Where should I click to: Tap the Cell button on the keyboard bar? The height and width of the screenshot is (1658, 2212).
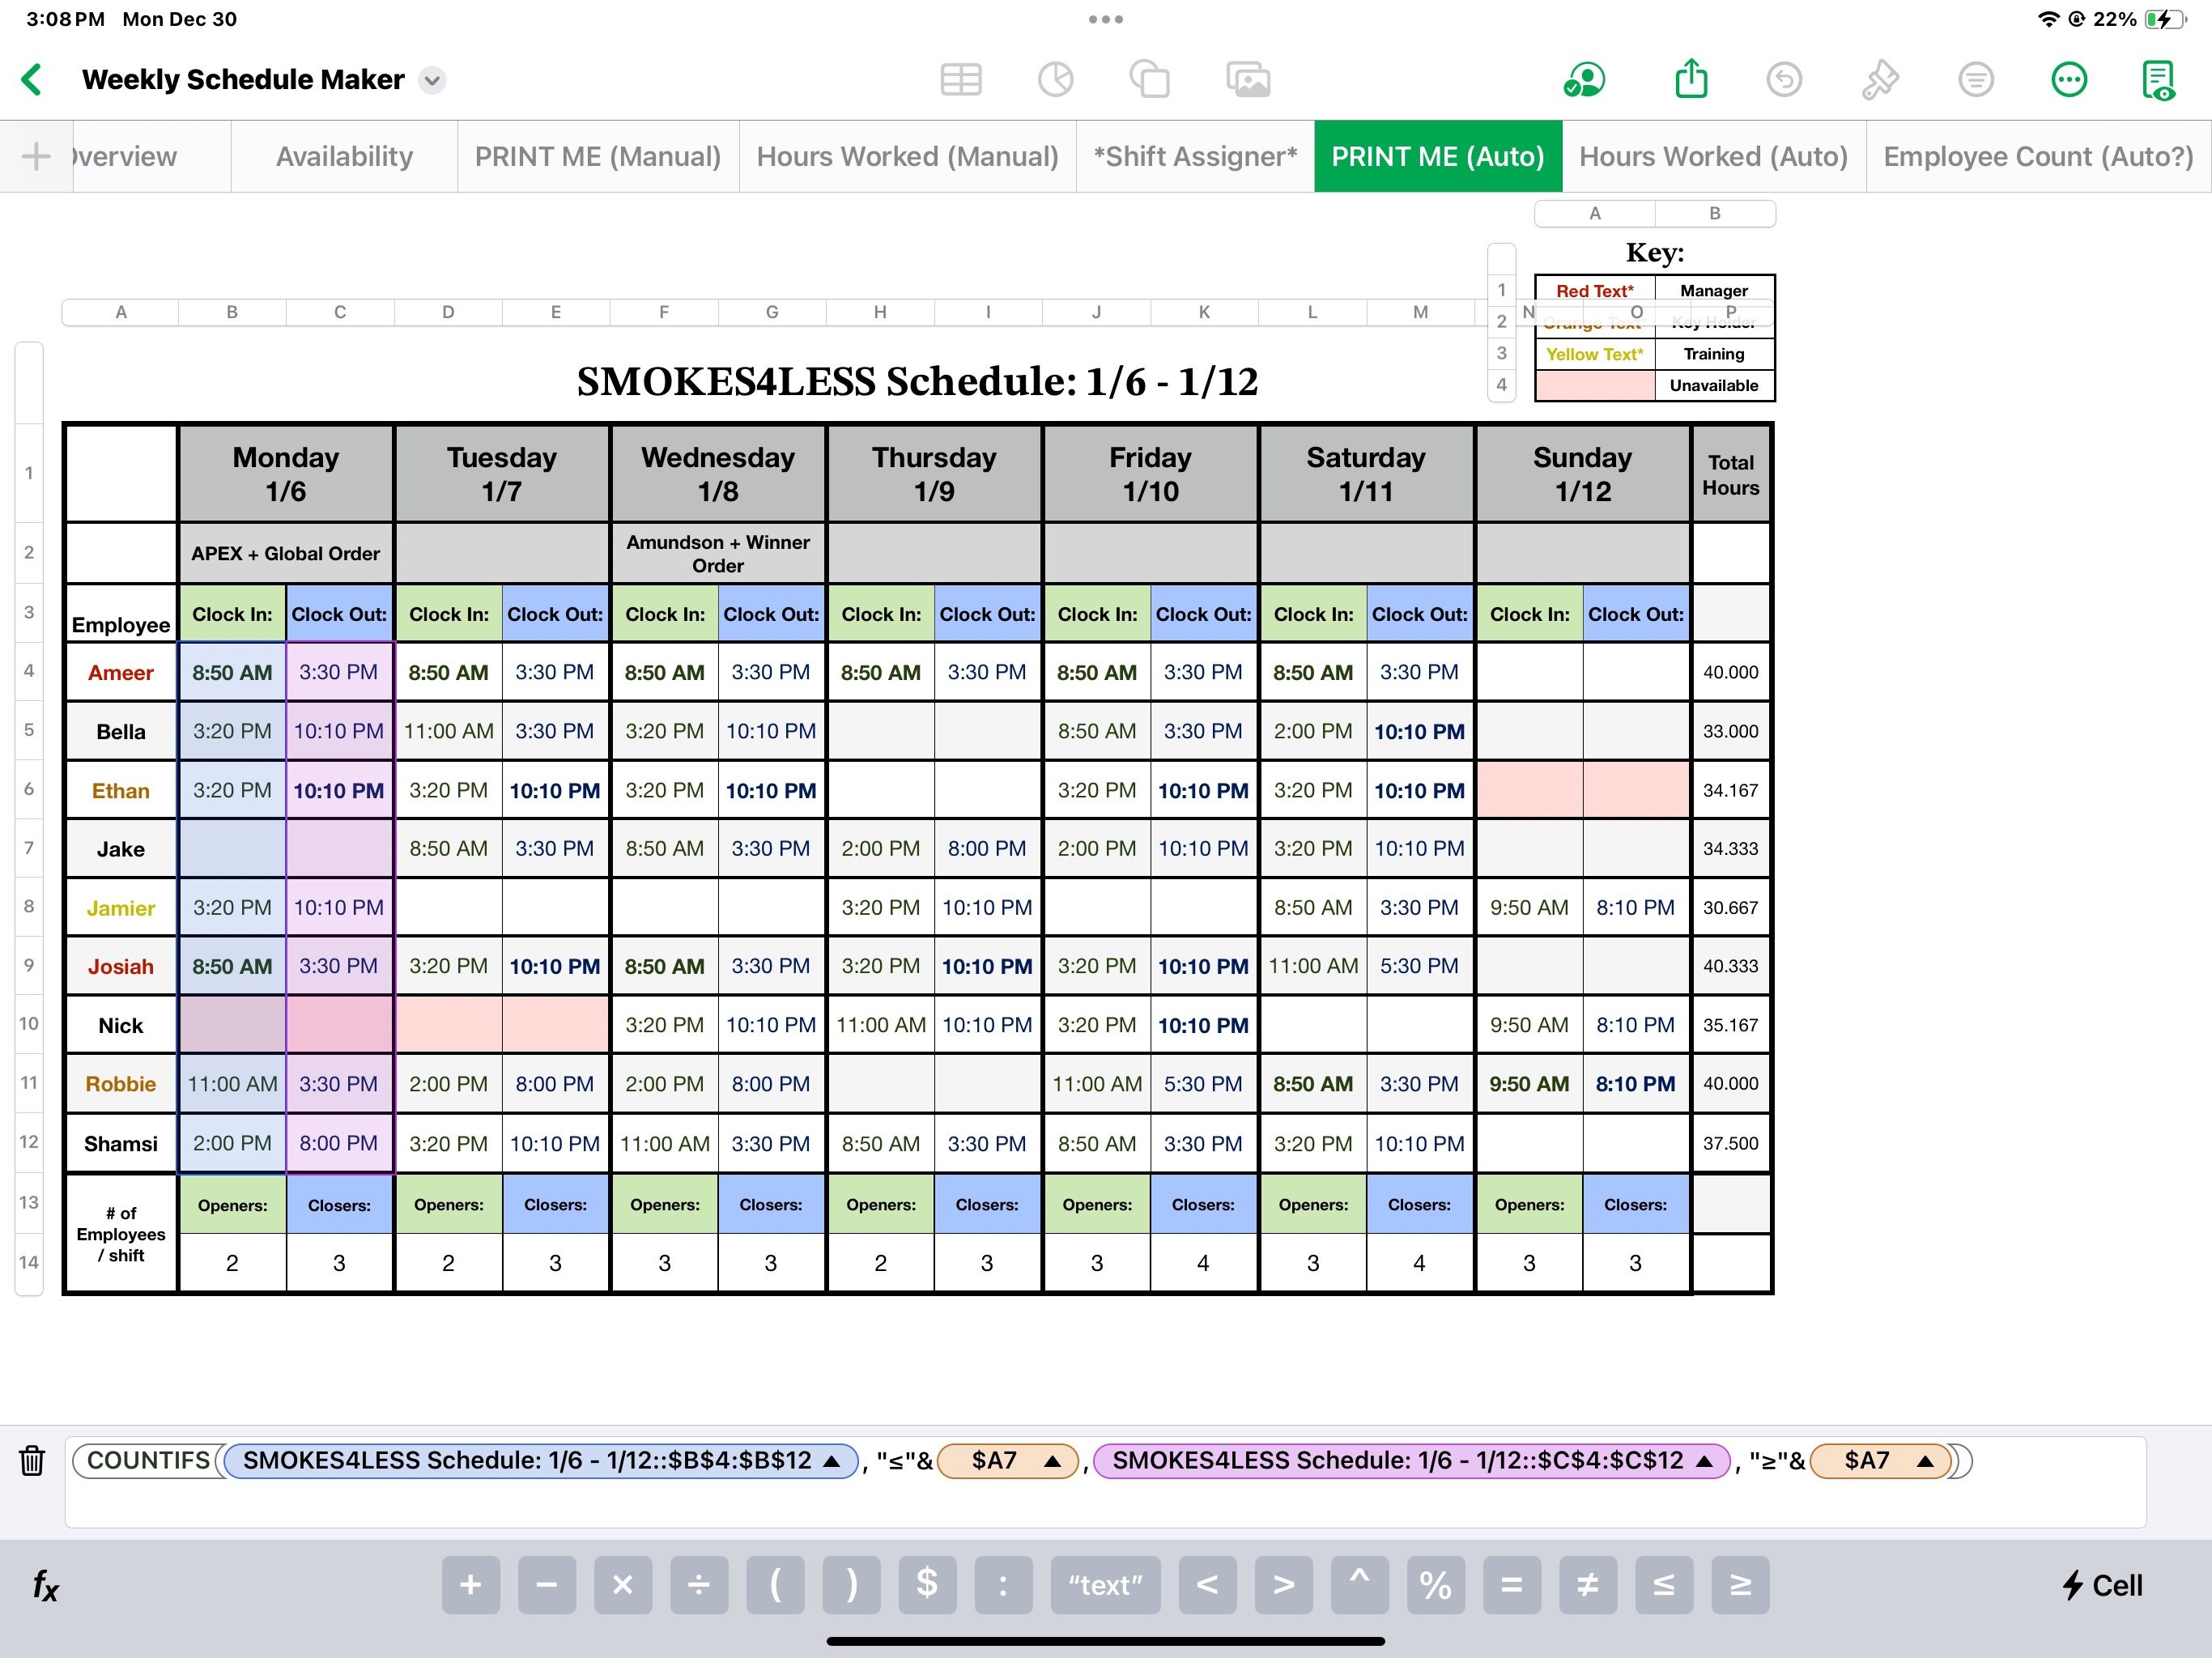pos(2102,1585)
